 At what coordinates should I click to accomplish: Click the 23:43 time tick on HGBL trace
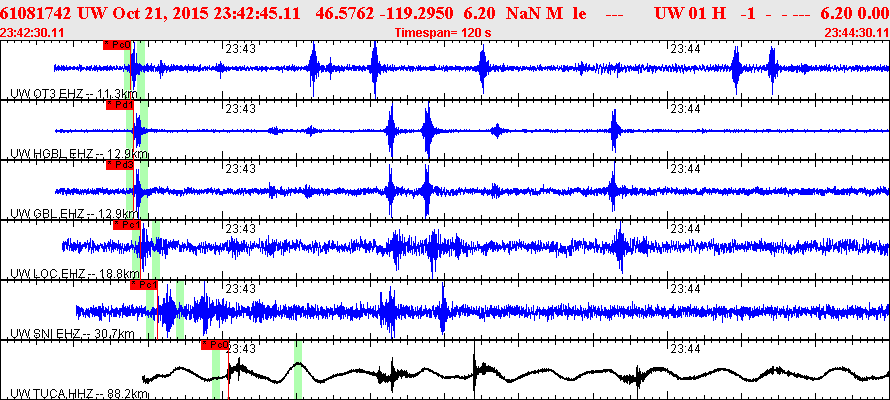(x=240, y=108)
